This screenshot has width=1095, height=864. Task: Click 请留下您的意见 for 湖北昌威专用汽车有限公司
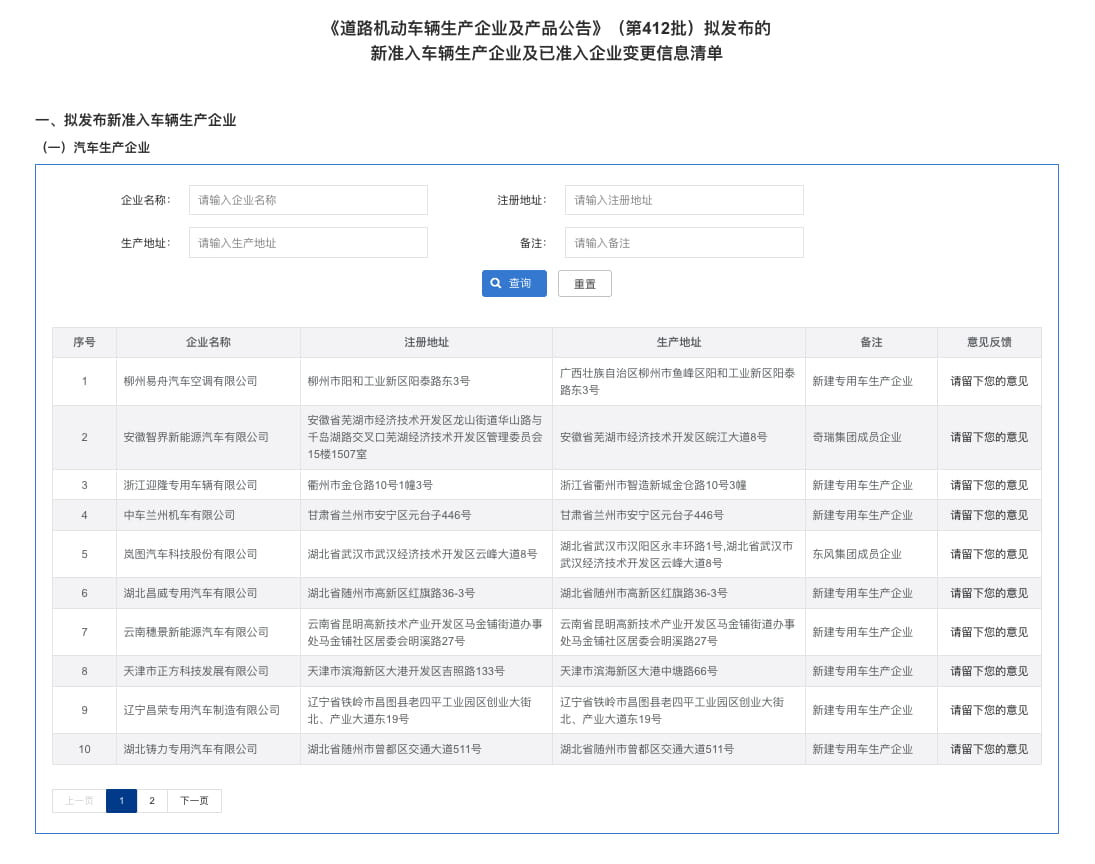989,593
